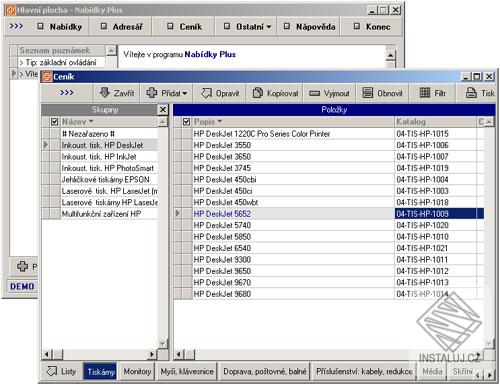Screen dimensions: 500x385
Task: Click the square marker of Ceník button
Action: 170,26
